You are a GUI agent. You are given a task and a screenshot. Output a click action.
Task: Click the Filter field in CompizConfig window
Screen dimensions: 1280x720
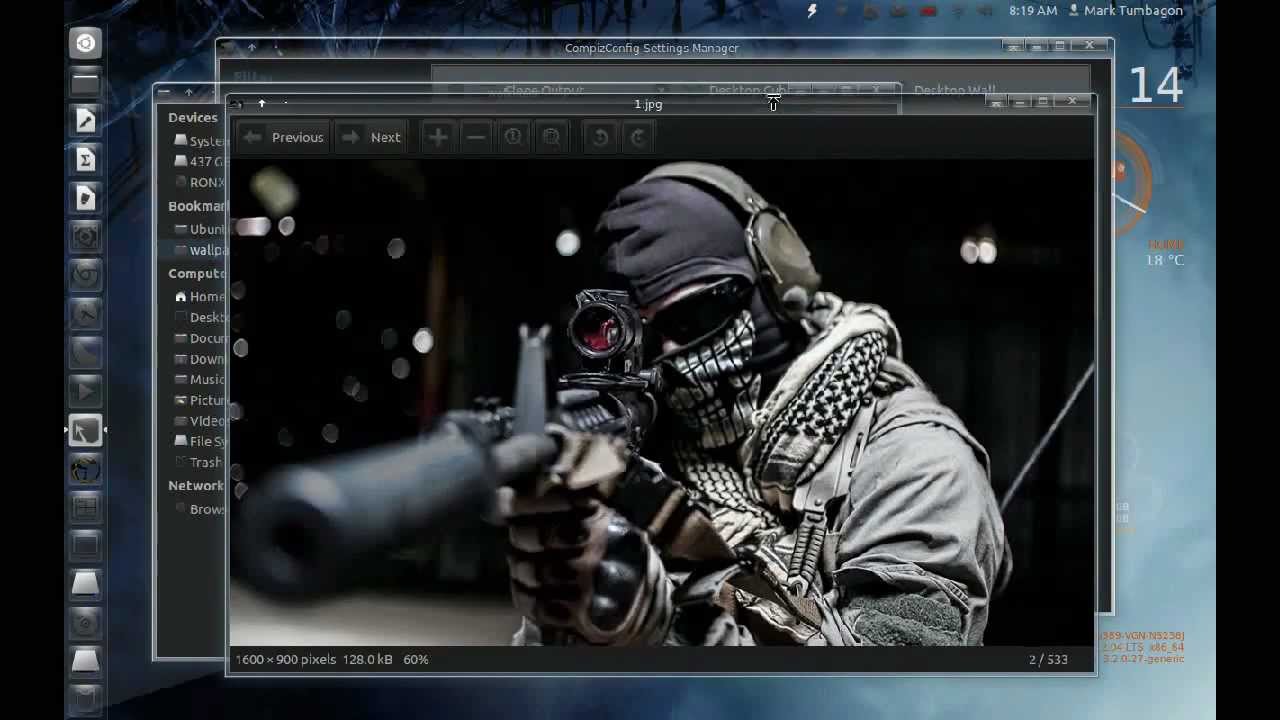(253, 76)
